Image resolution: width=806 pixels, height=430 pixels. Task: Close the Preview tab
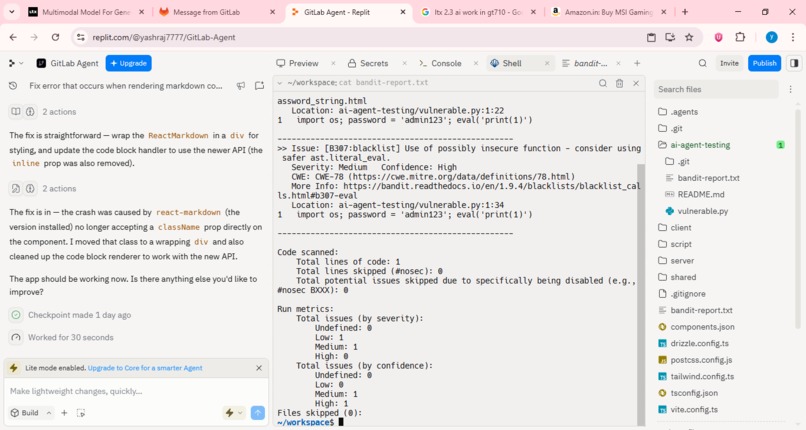pyautogui.click(x=333, y=63)
